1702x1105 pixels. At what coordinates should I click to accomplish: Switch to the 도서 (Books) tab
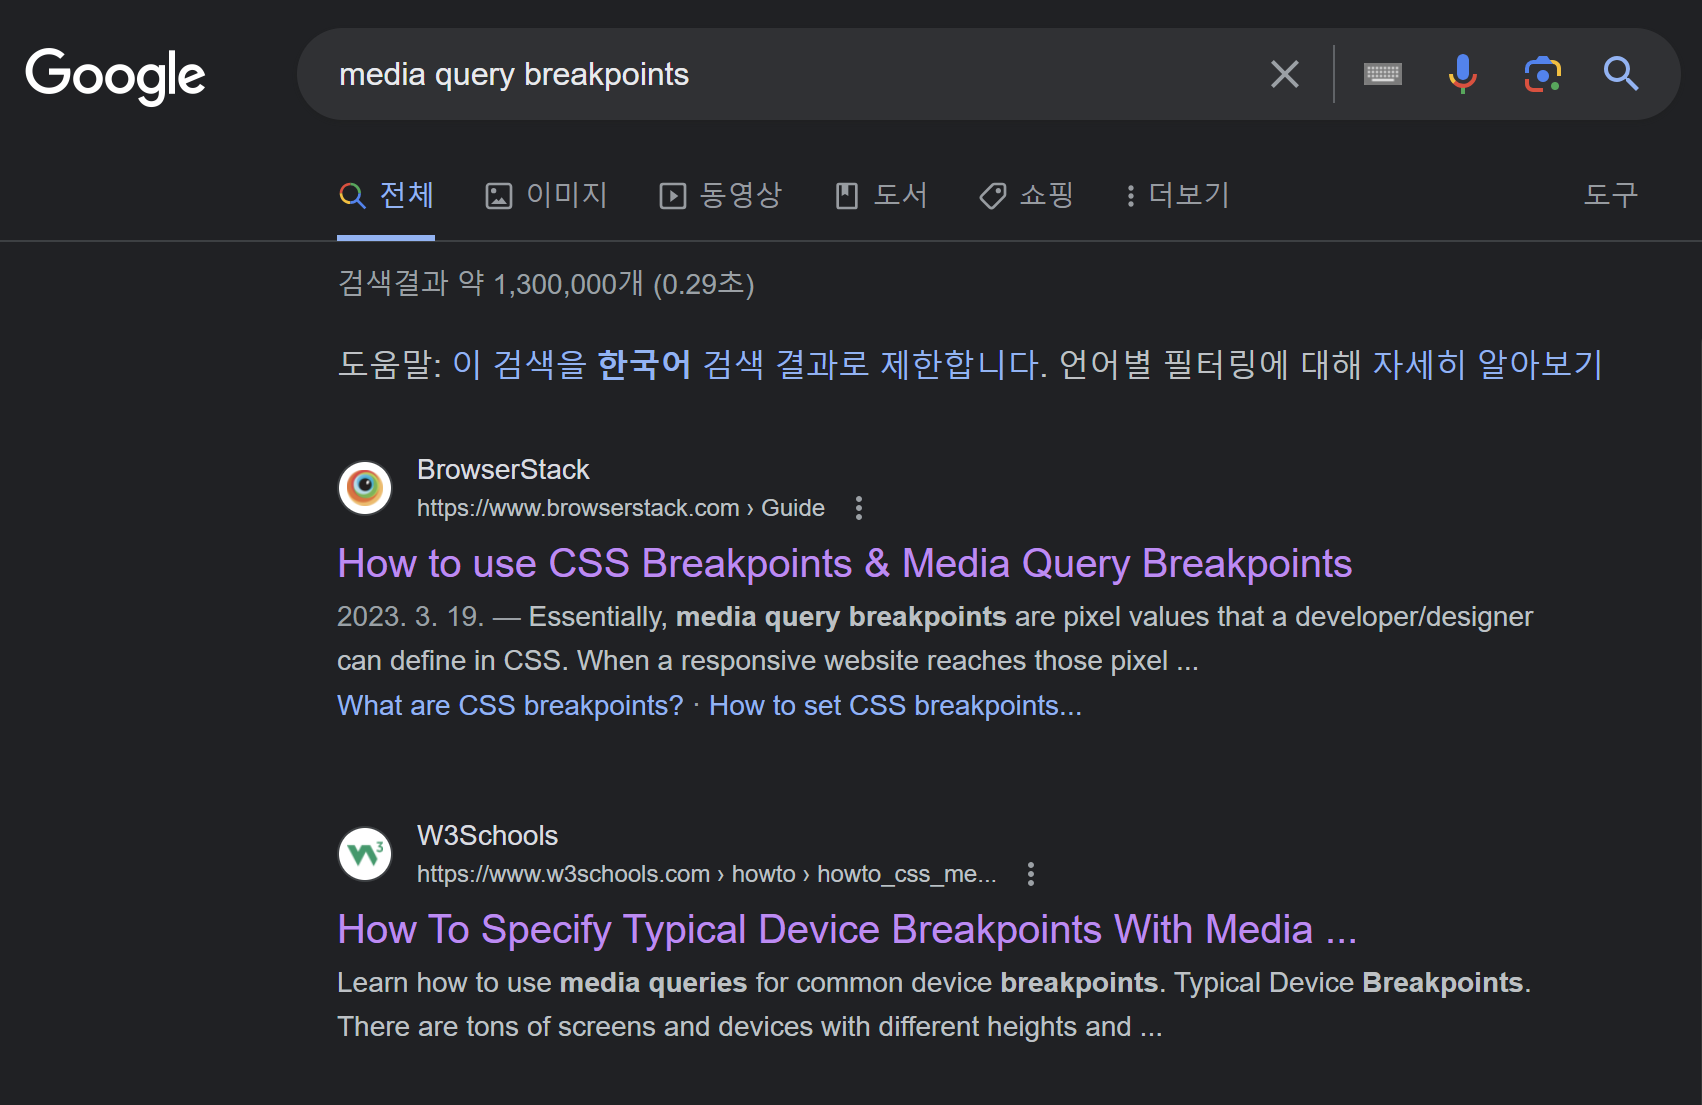881,195
